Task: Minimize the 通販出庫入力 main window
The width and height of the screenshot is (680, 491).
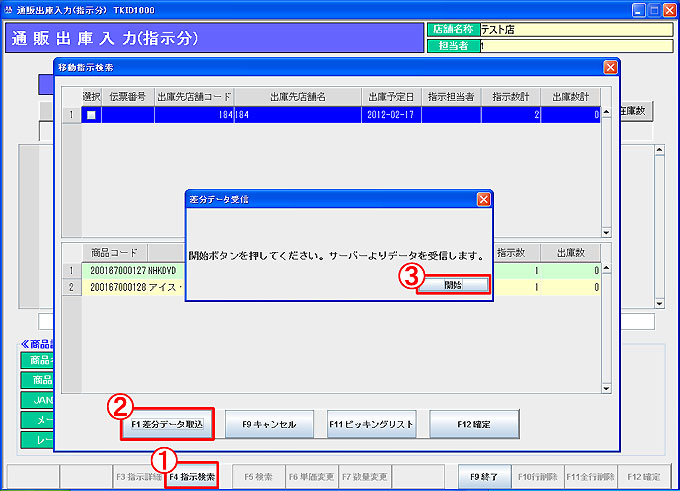Action: 638,10
